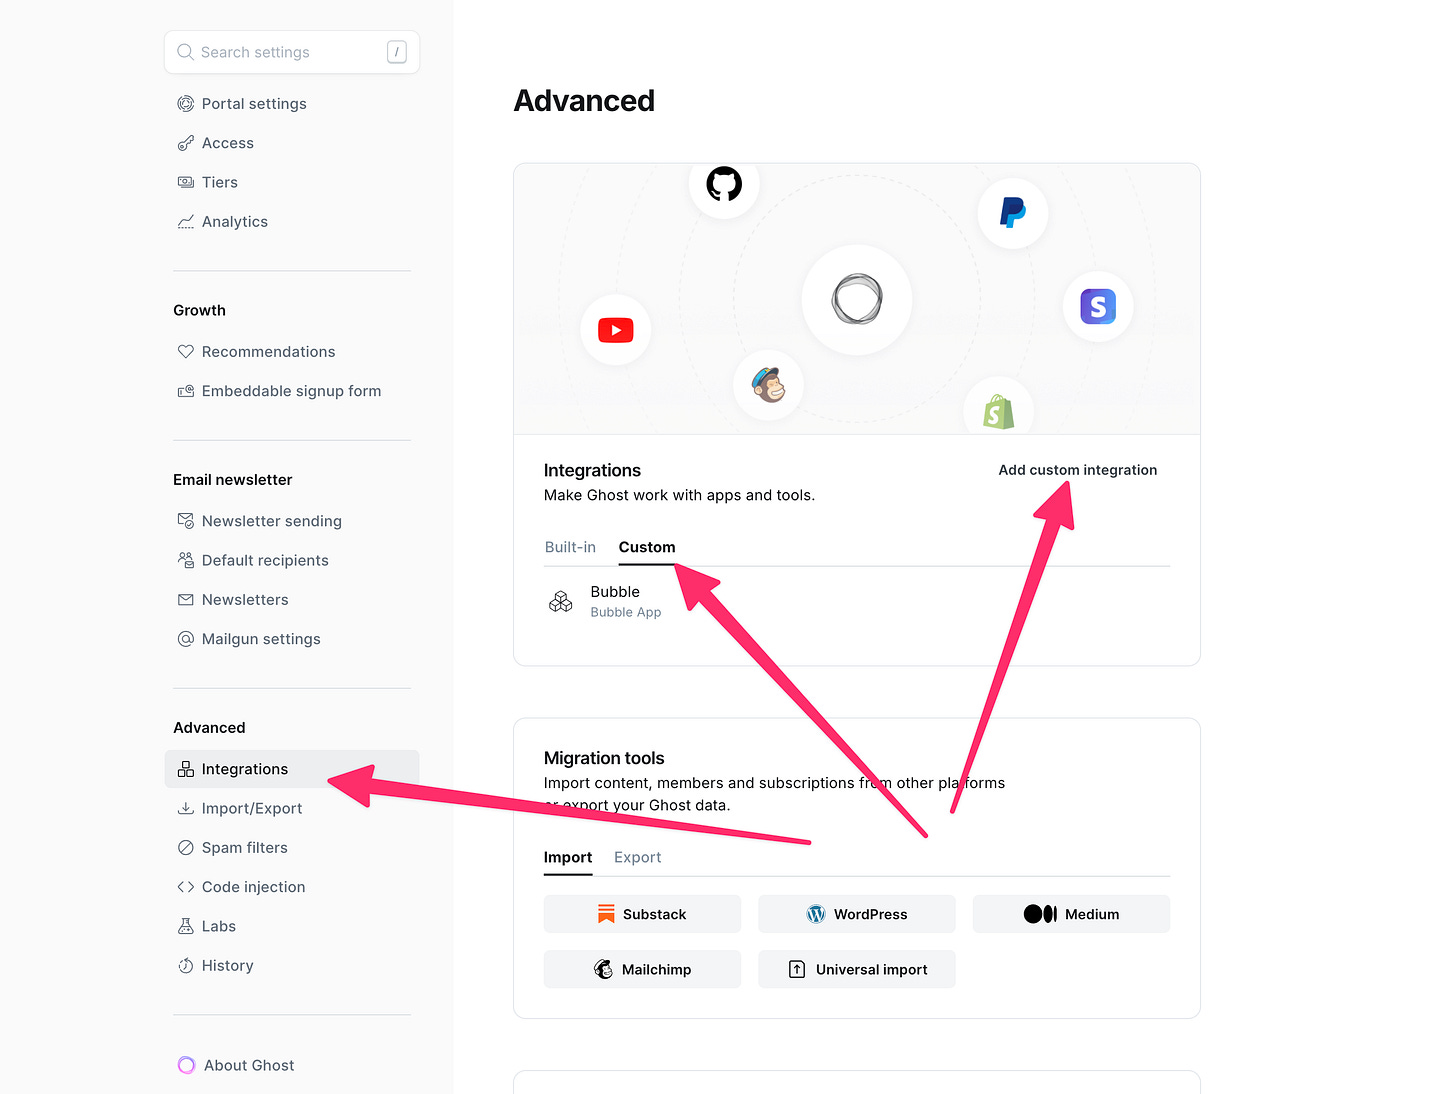Image resolution: width=1456 pixels, height=1094 pixels.
Task: Click the History clock icon
Action: click(x=186, y=966)
